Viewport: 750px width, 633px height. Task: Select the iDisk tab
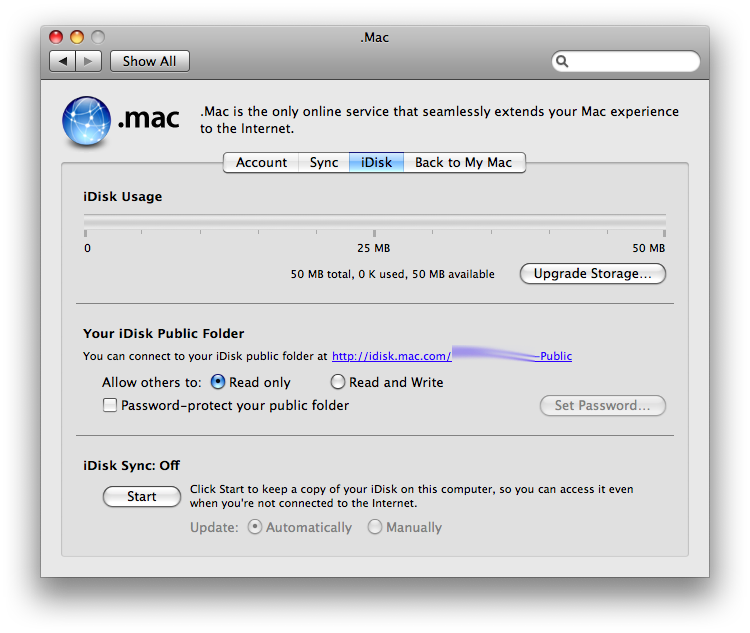coord(376,163)
